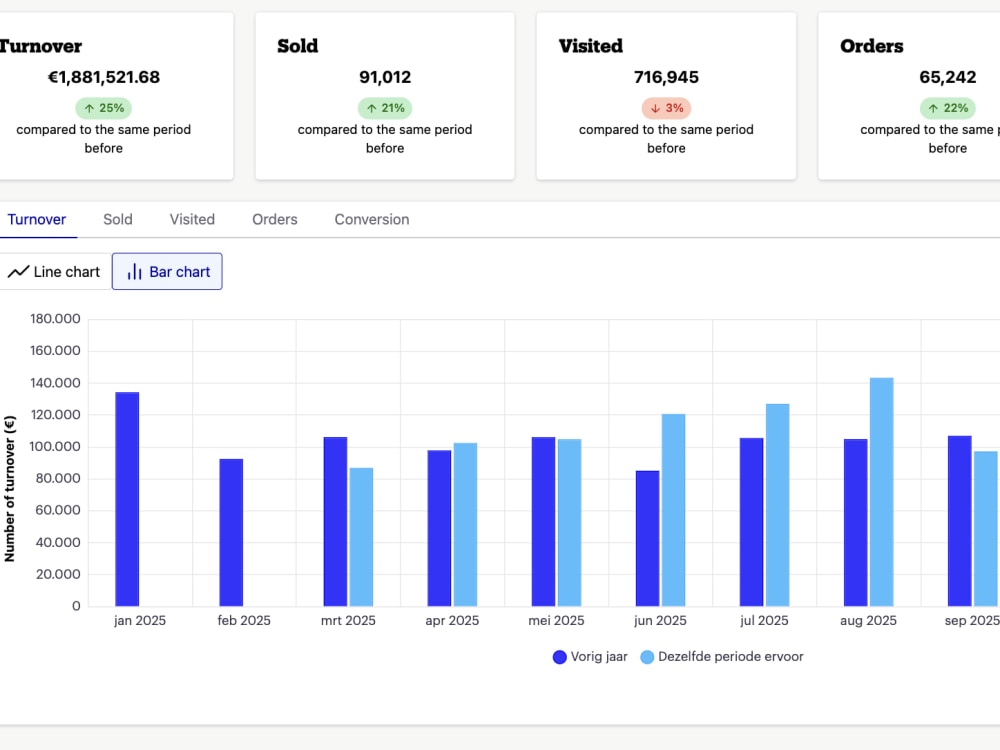Toggle Vorig jaar legend series
The image size is (1000, 750).
[591, 657]
